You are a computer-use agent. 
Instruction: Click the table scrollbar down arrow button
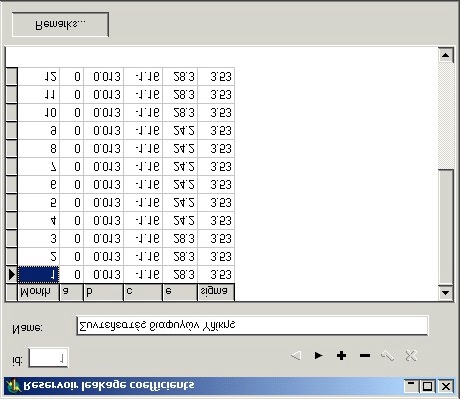point(446,293)
